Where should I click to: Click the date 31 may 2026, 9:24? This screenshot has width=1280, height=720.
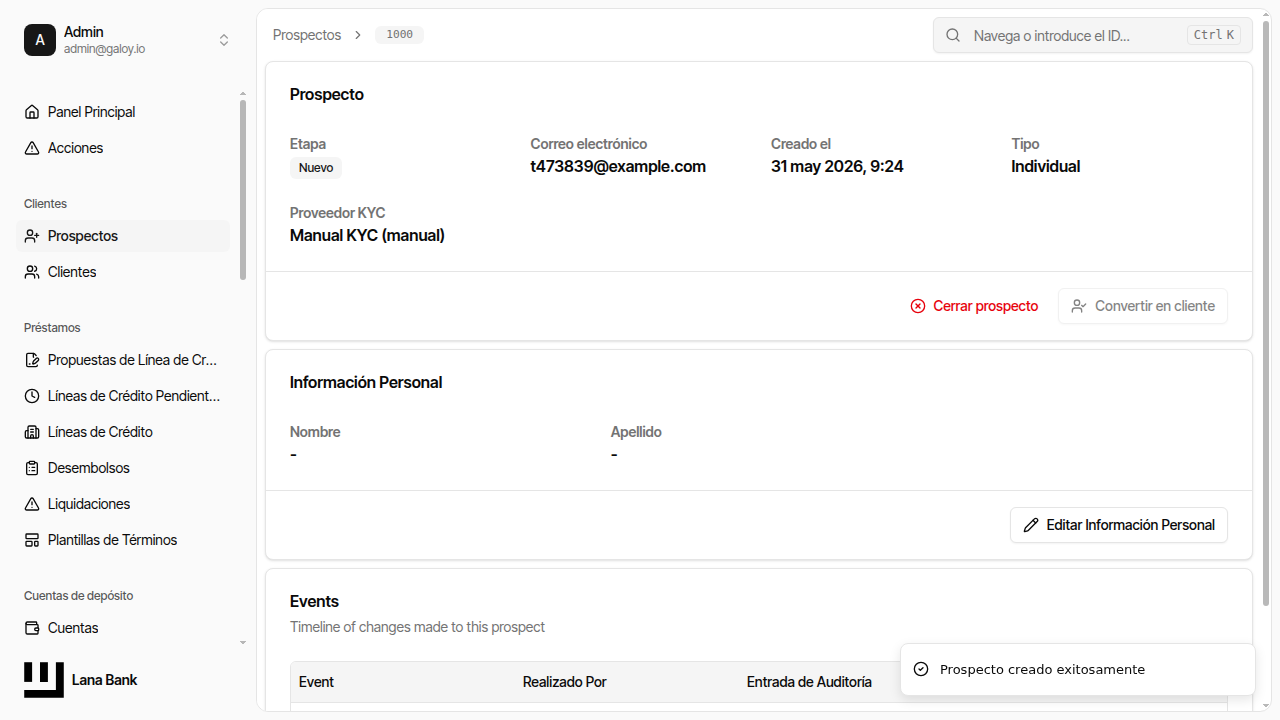837,167
